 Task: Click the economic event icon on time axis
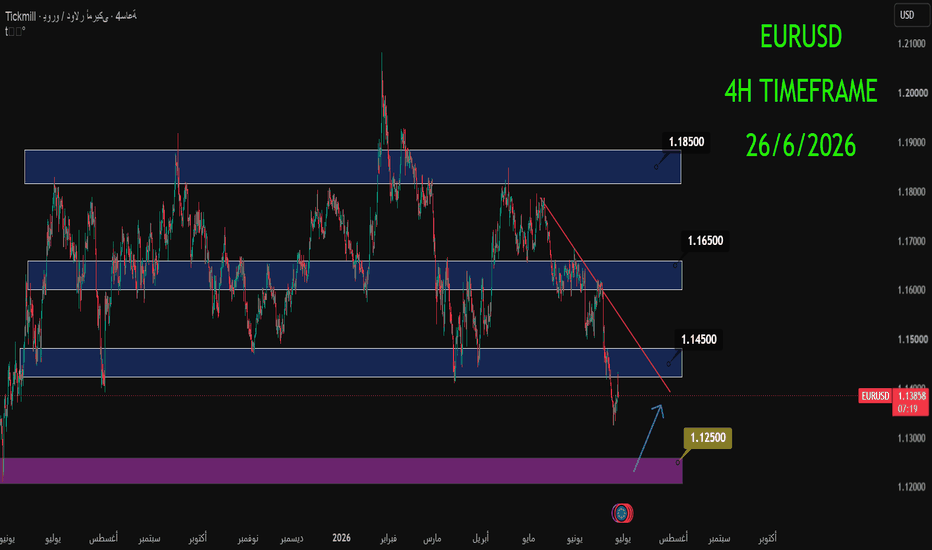(622, 513)
